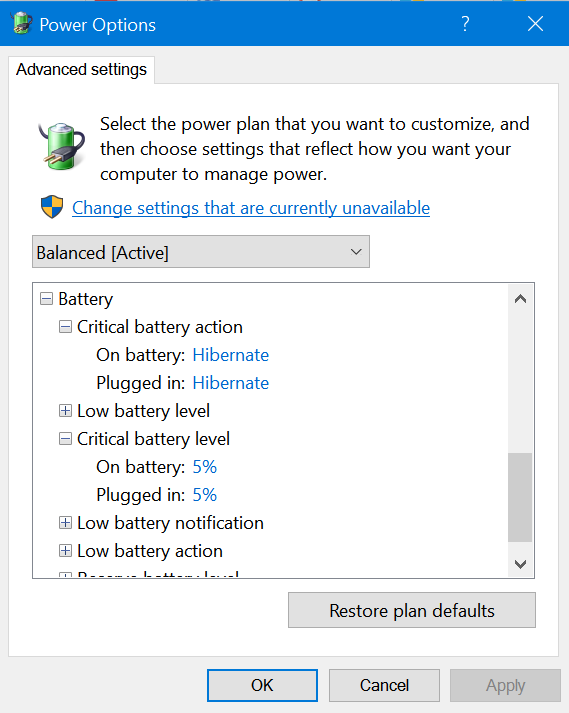
Task: Expand the Low battery notification node
Action: (x=65, y=523)
